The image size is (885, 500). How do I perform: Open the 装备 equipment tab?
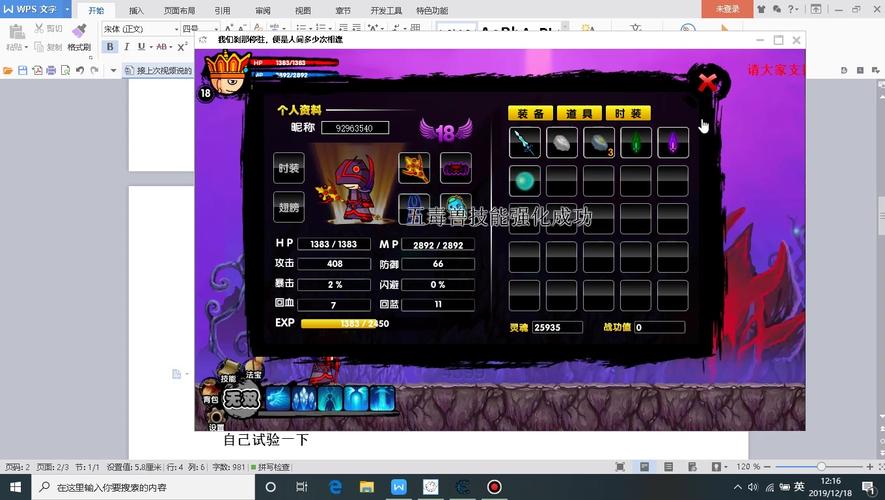[x=530, y=113]
